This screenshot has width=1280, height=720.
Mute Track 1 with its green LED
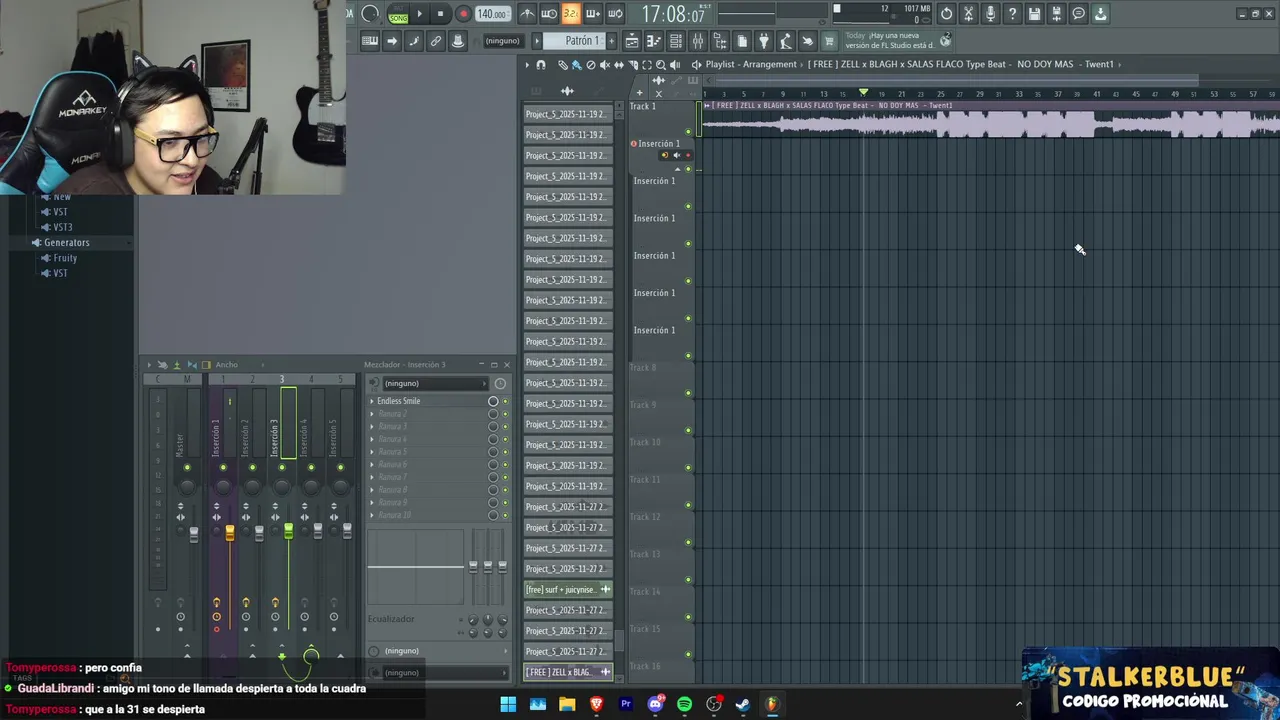pyautogui.click(x=688, y=131)
